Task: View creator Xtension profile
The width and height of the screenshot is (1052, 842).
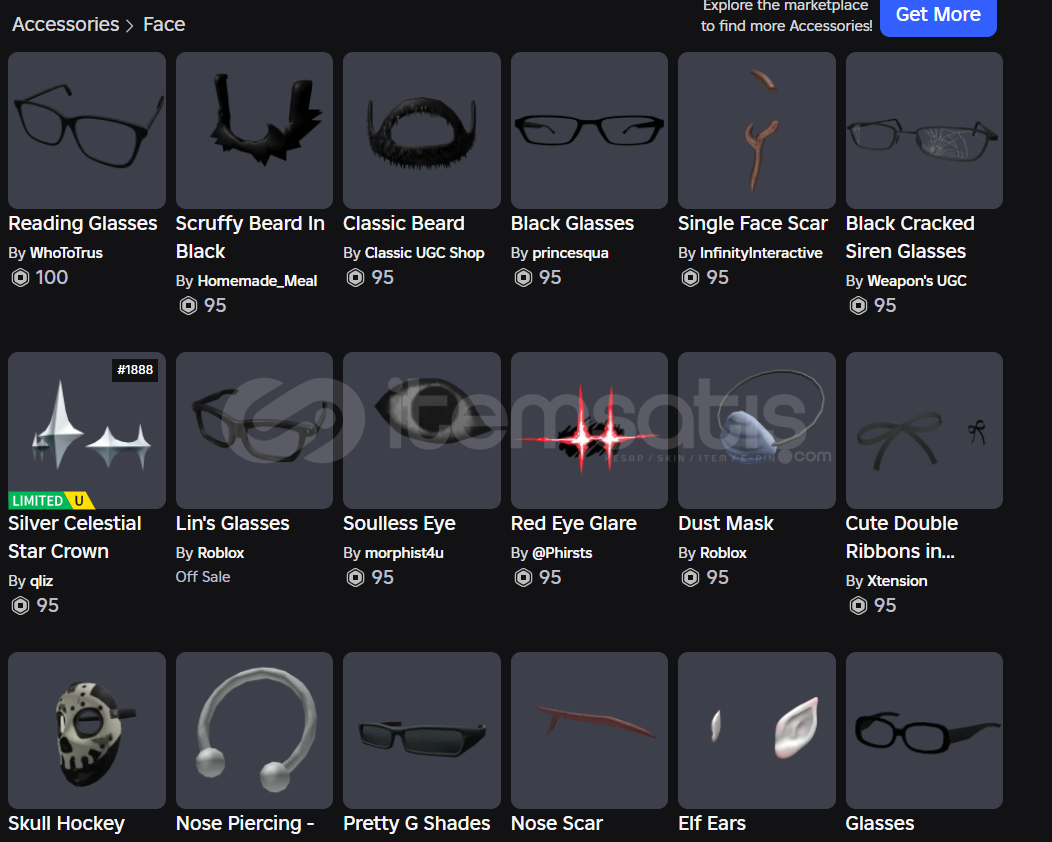Action: (897, 581)
